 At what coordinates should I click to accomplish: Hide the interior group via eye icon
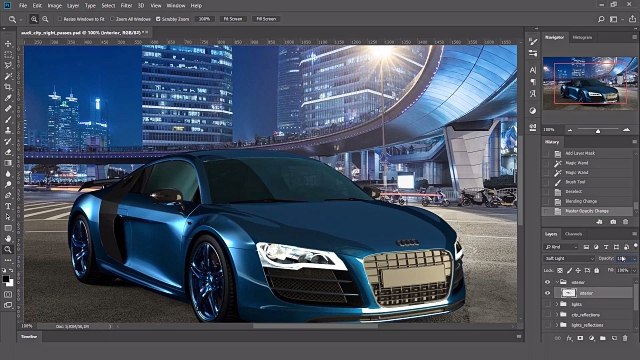point(547,282)
